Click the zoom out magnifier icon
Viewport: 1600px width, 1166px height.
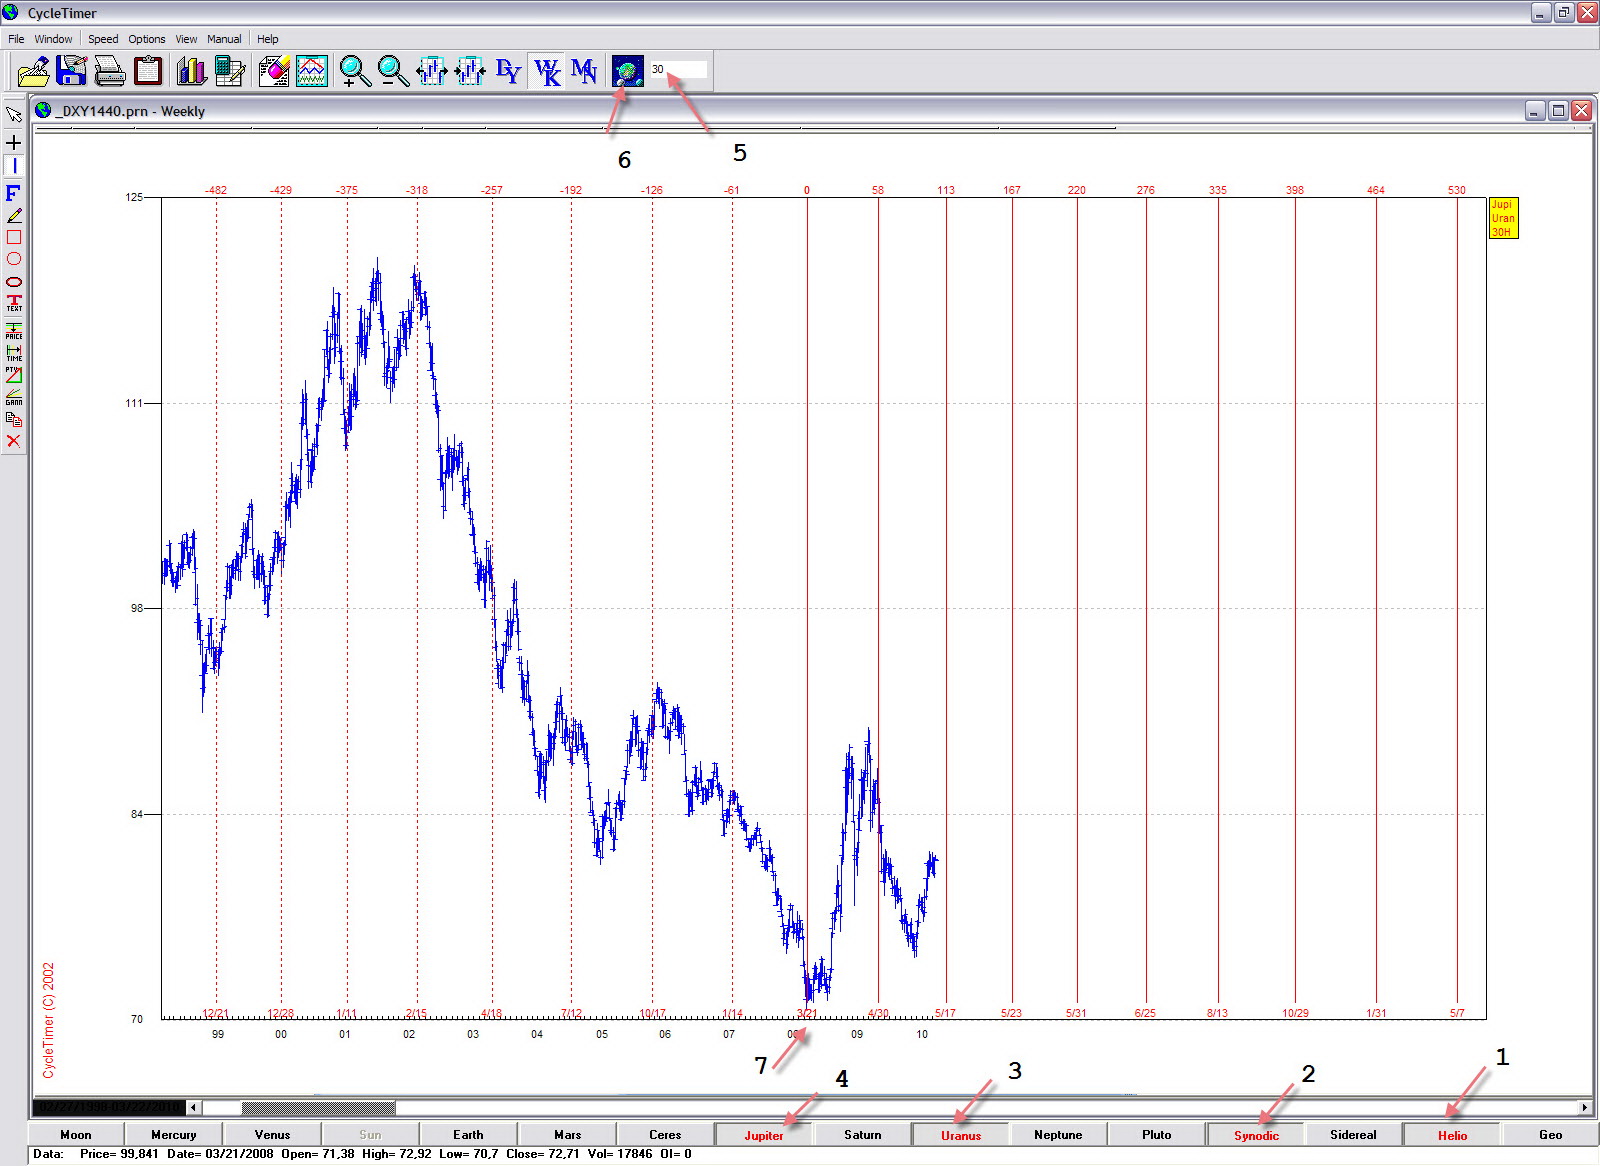click(x=393, y=71)
